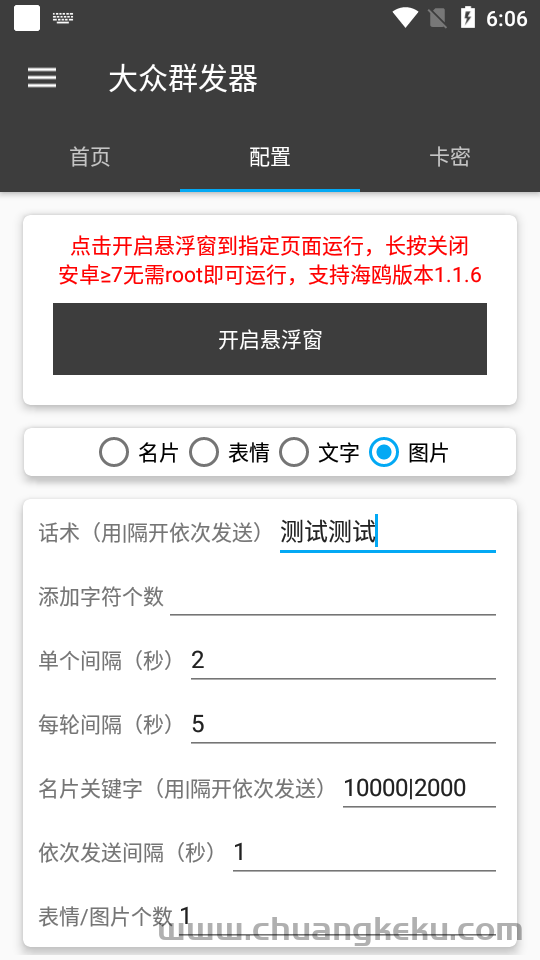Tap the keyboard notification icon
Screen dimensions: 540x960
coord(62,18)
